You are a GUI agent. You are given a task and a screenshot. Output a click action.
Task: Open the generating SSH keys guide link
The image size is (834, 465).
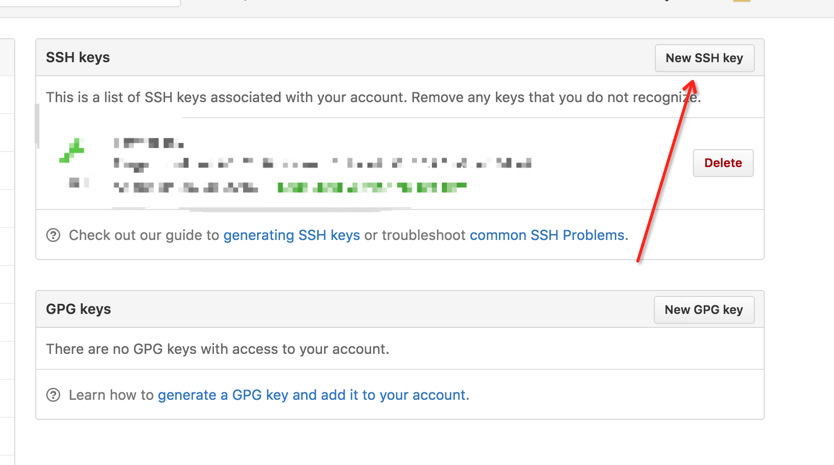(291, 235)
